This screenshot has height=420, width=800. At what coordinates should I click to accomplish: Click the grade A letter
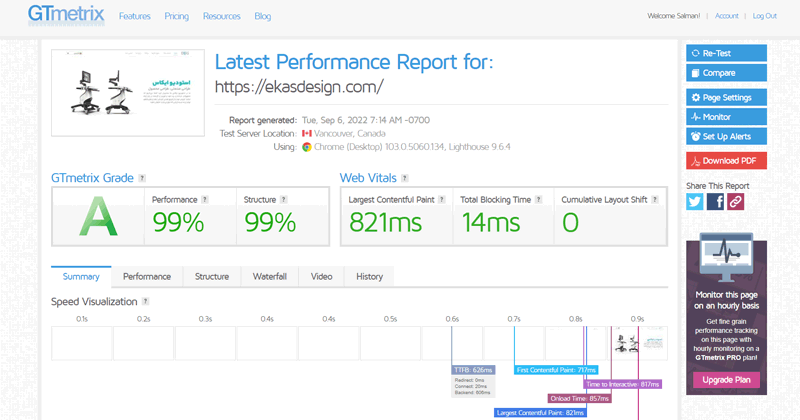pyautogui.click(x=98, y=217)
